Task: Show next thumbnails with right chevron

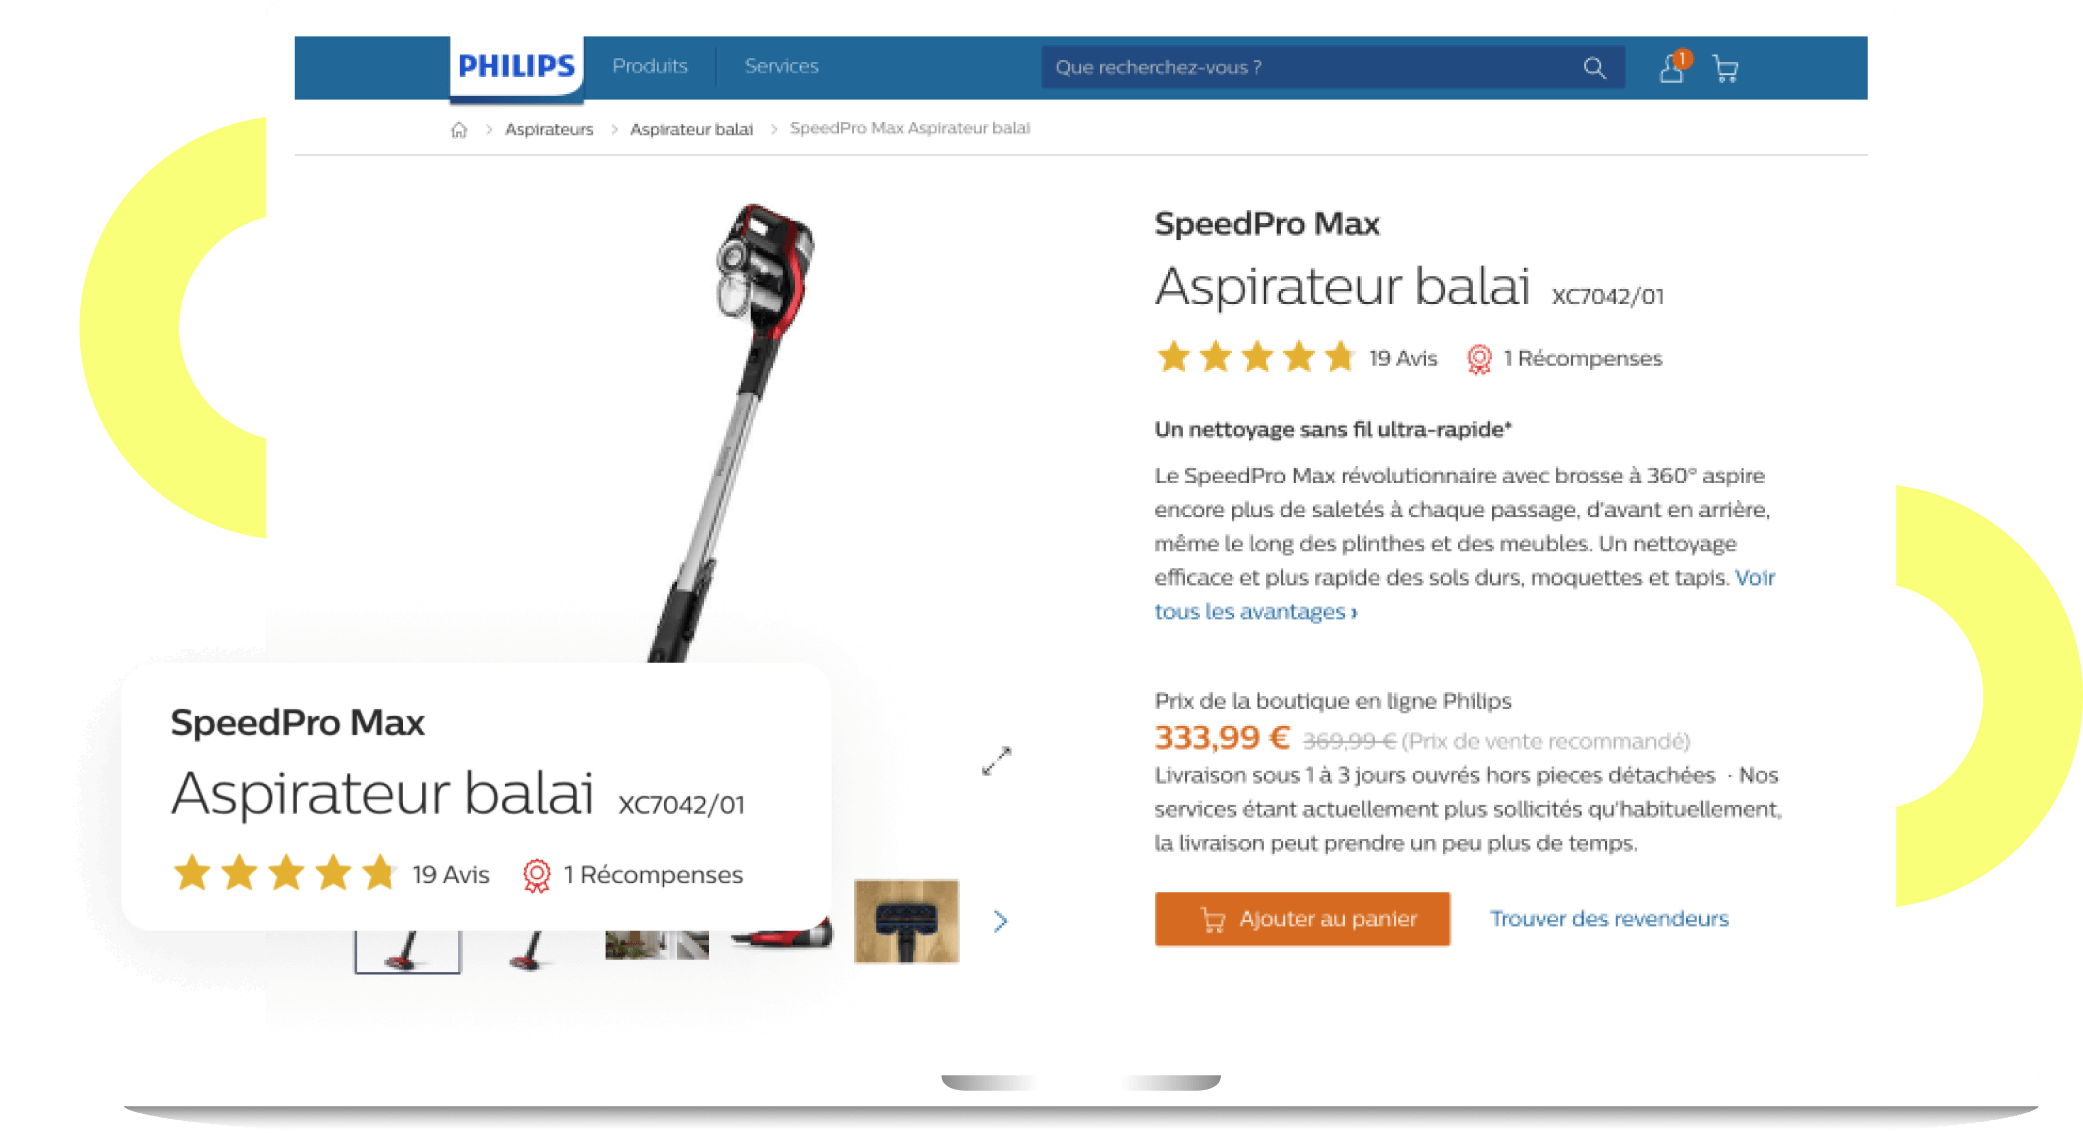Action: [x=1000, y=921]
